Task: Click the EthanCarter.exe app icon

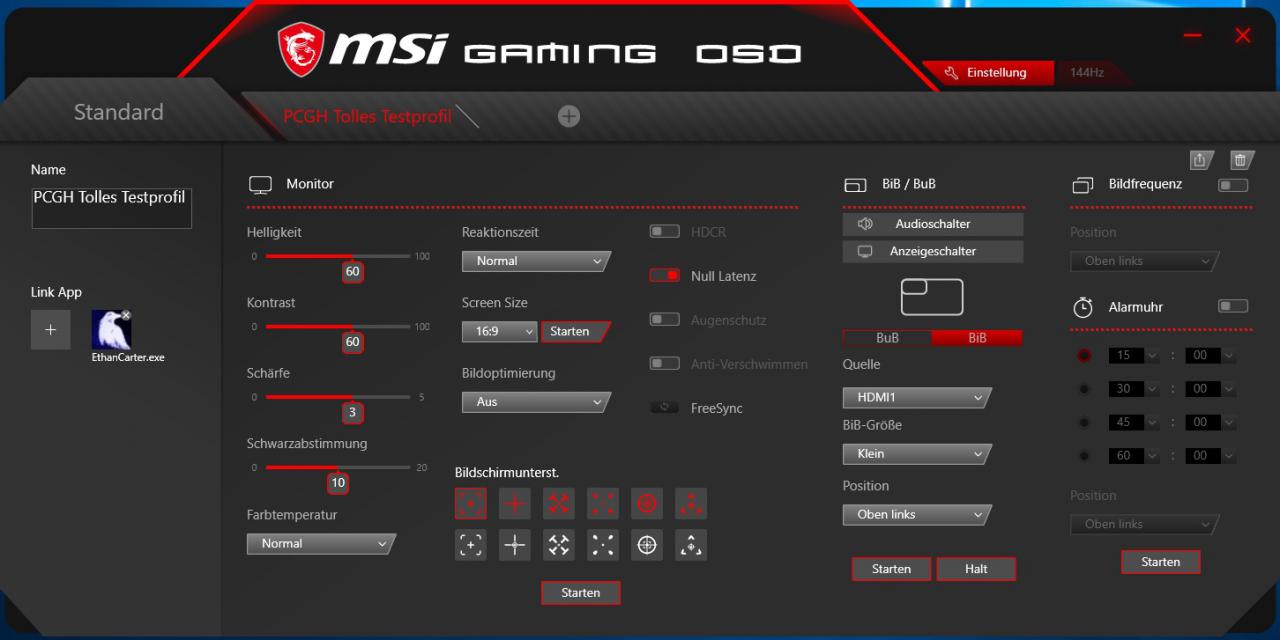Action: [111, 330]
